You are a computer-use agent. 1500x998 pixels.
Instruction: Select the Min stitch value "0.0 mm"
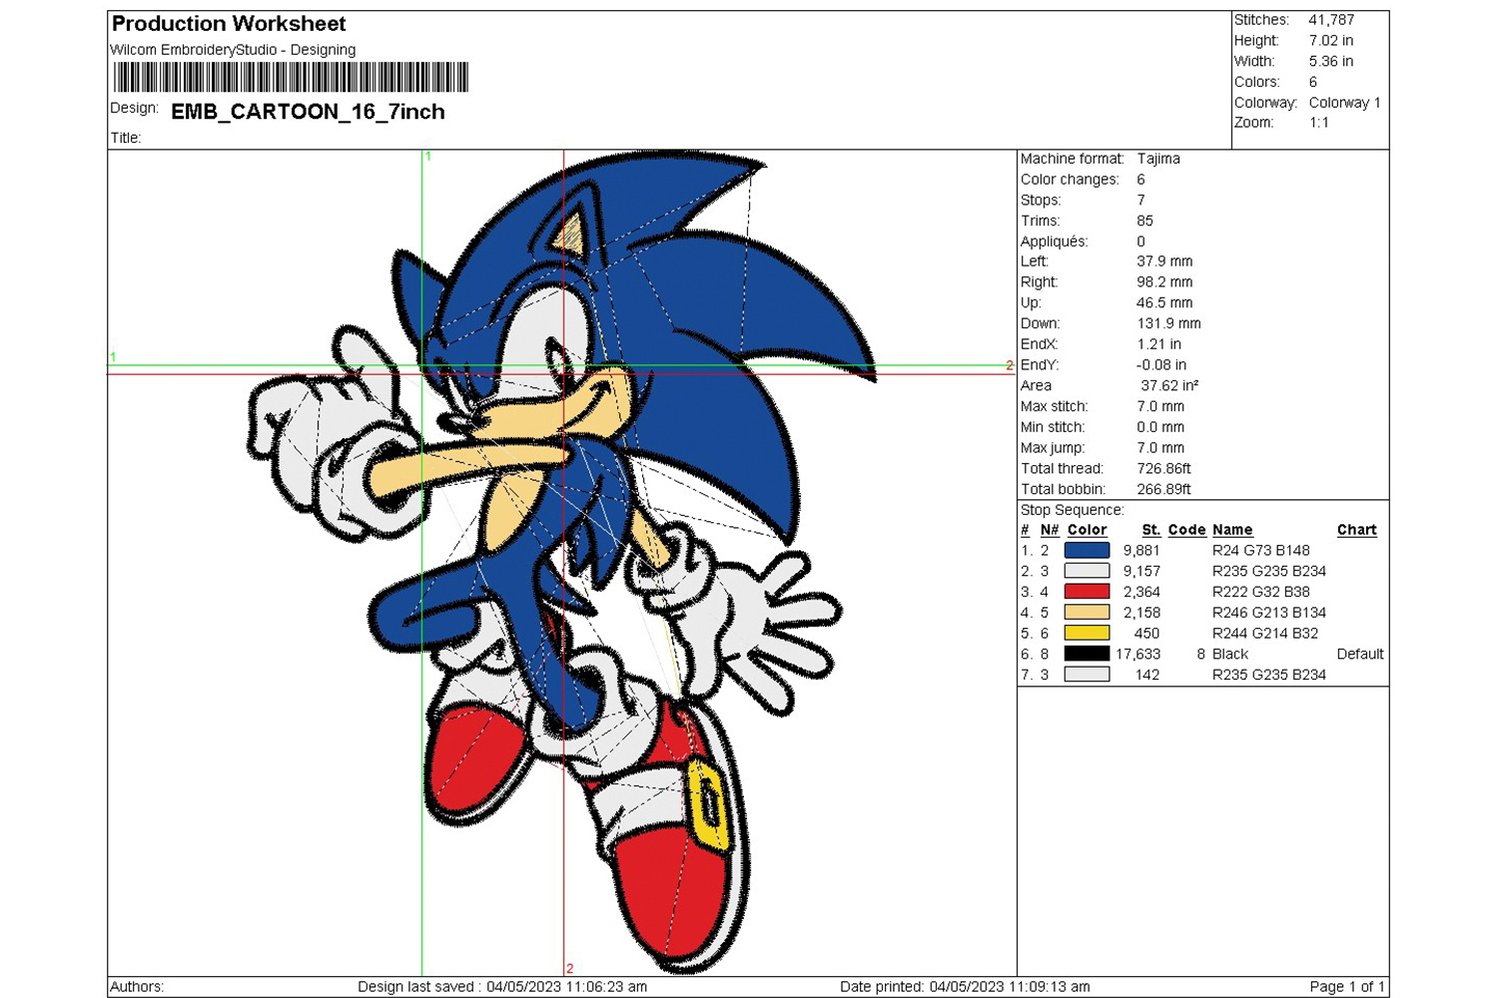1161,427
